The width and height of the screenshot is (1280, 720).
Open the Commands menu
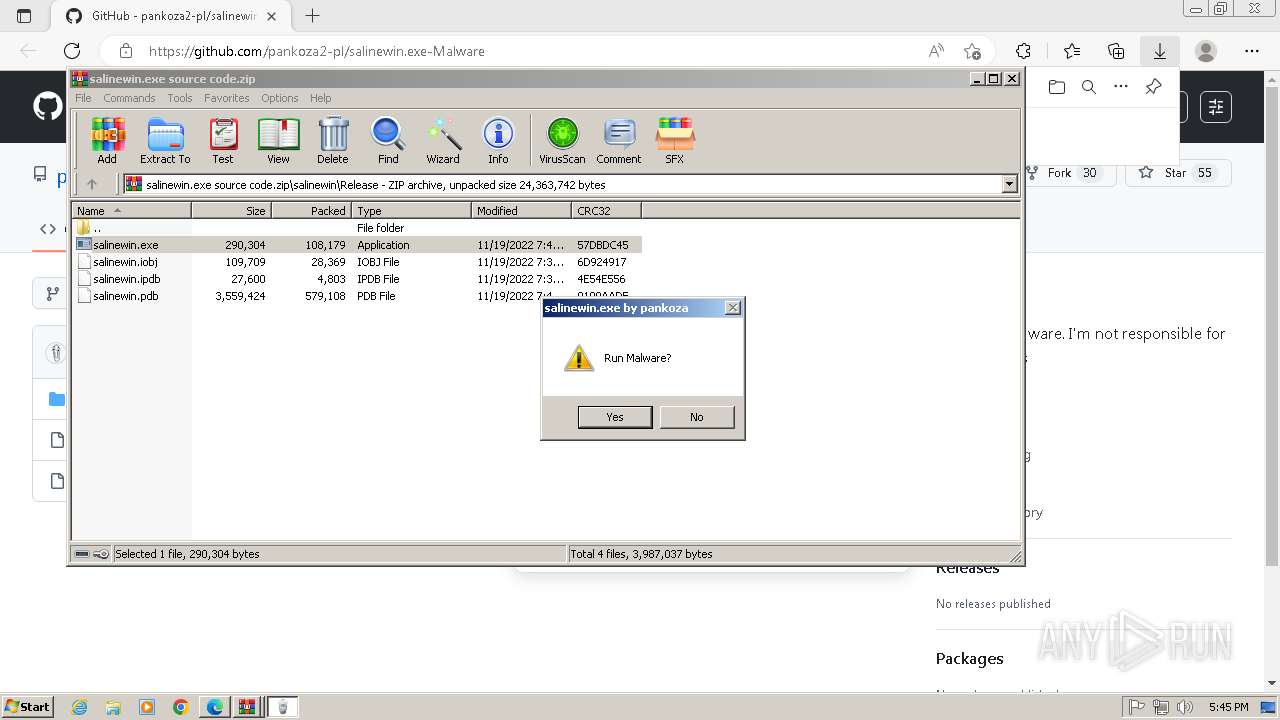(129, 98)
